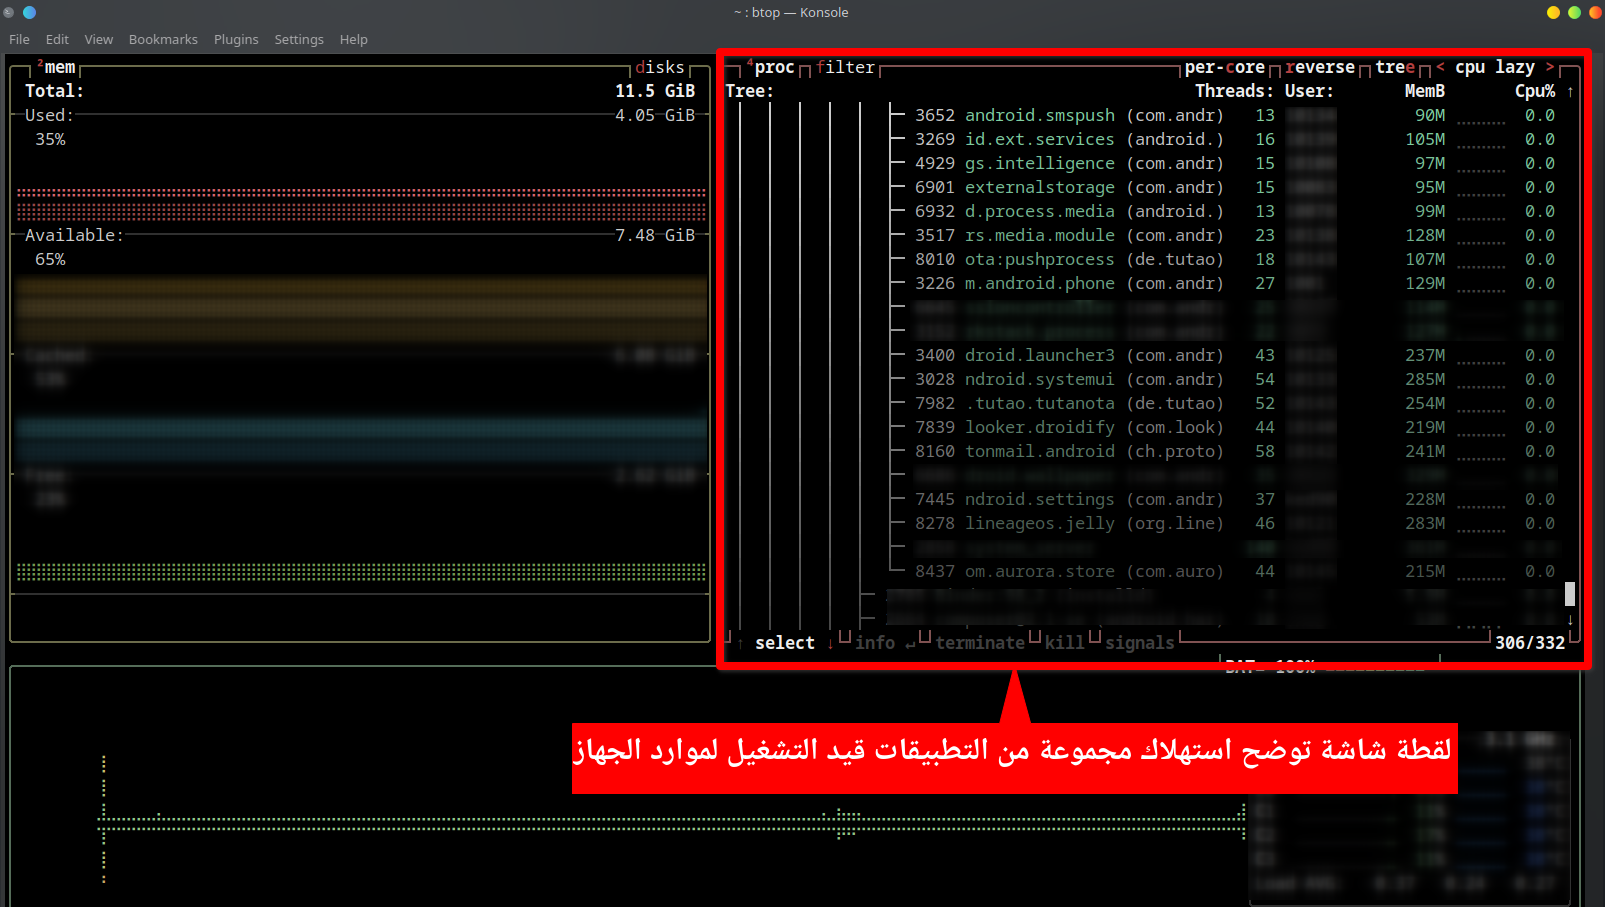Toggle the tree view of processes
This screenshot has height=907, width=1605.
pyautogui.click(x=1395, y=67)
